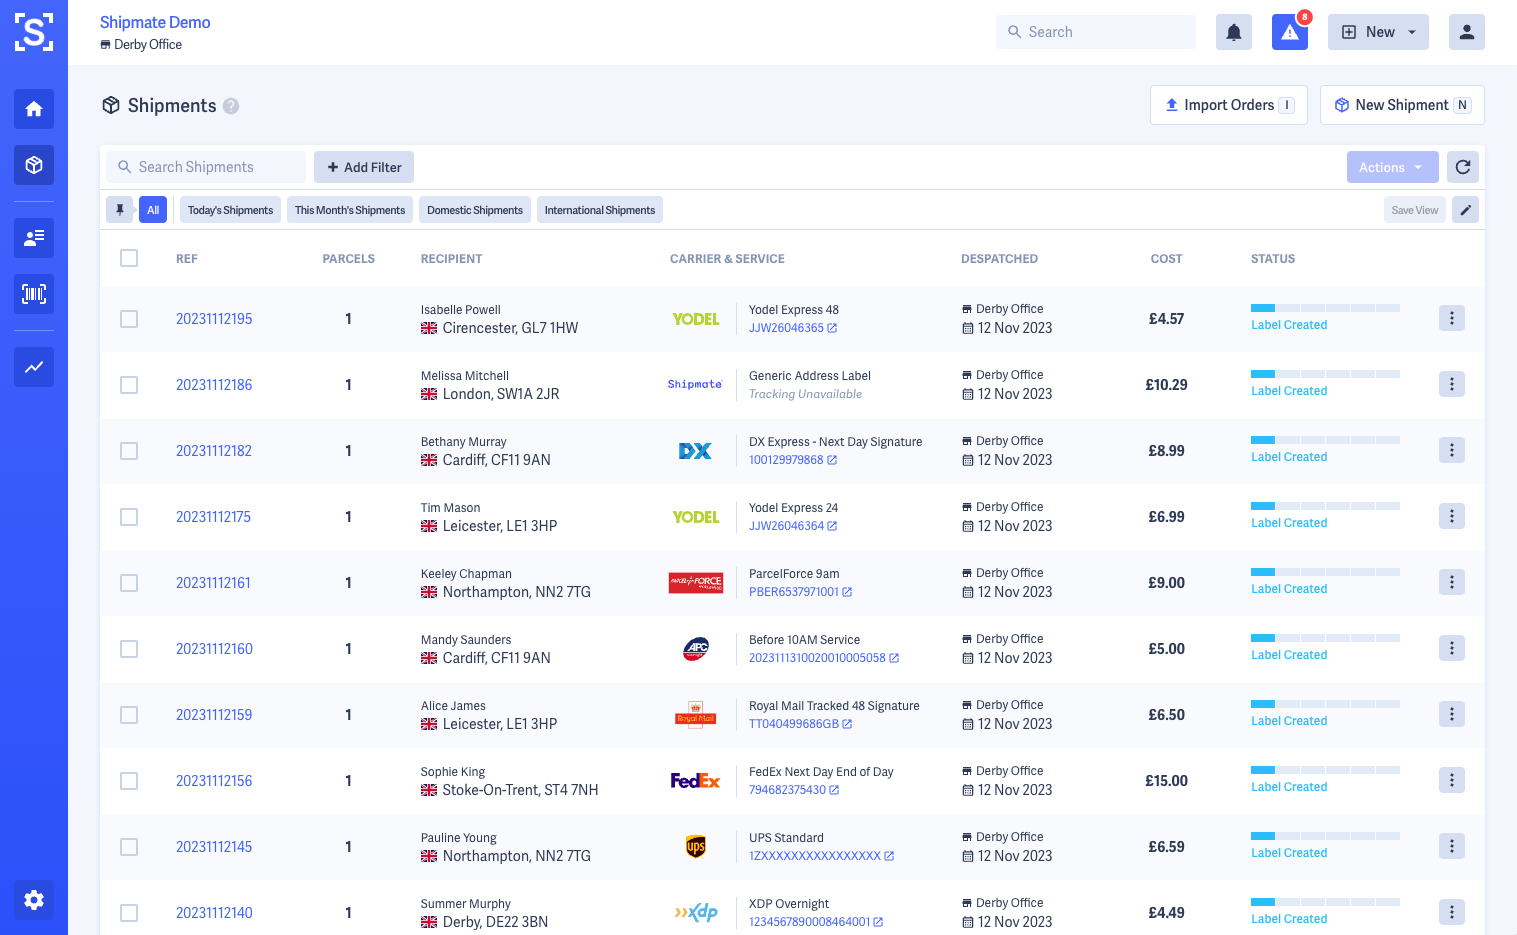This screenshot has width=1517, height=935.
Task: Click the Import Orders button
Action: tap(1229, 105)
